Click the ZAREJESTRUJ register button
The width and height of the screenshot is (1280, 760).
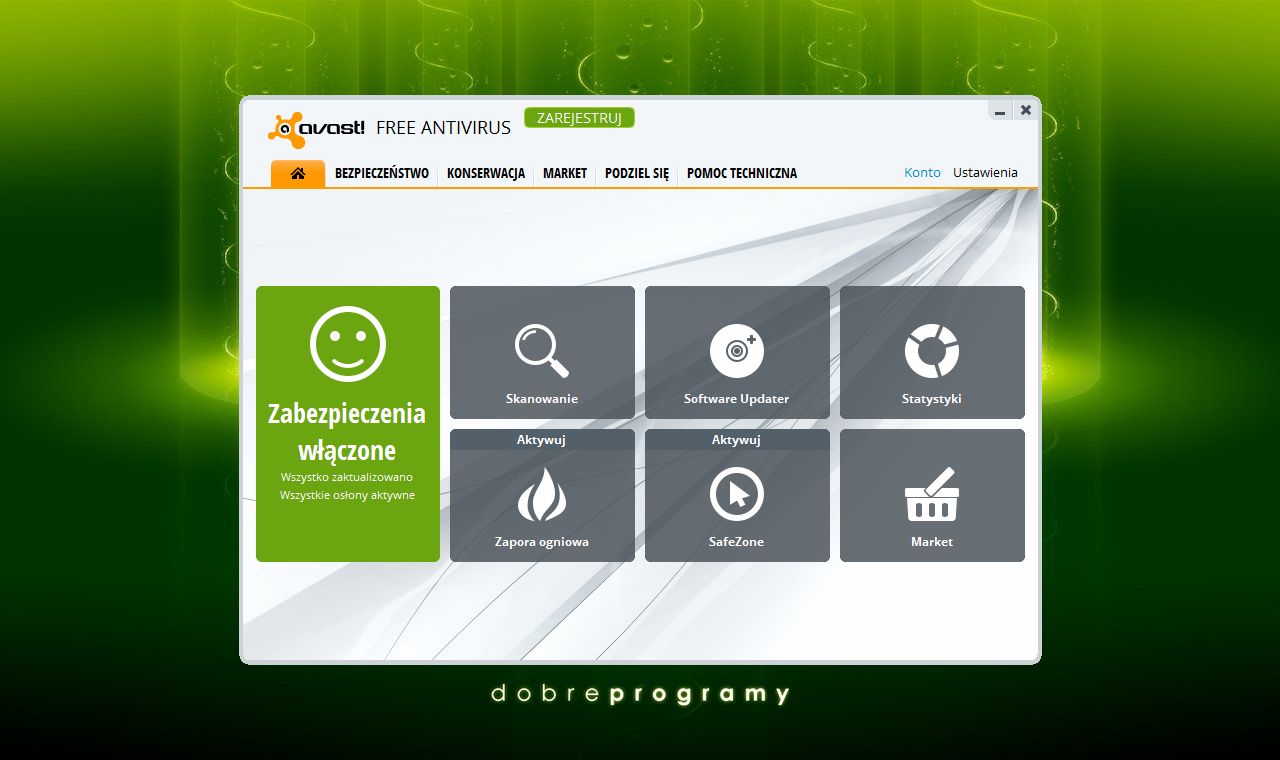[579, 118]
